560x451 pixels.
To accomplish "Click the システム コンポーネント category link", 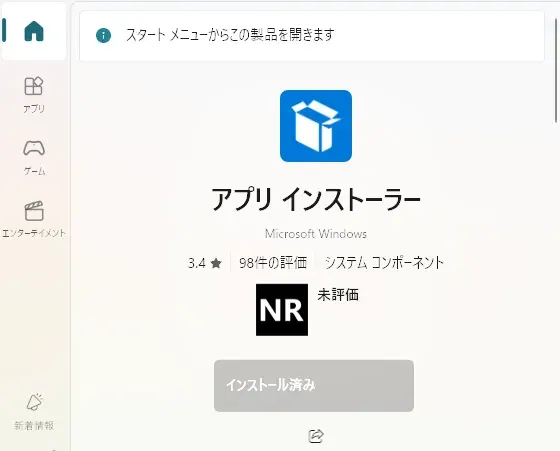I will pyautogui.click(x=384, y=263).
